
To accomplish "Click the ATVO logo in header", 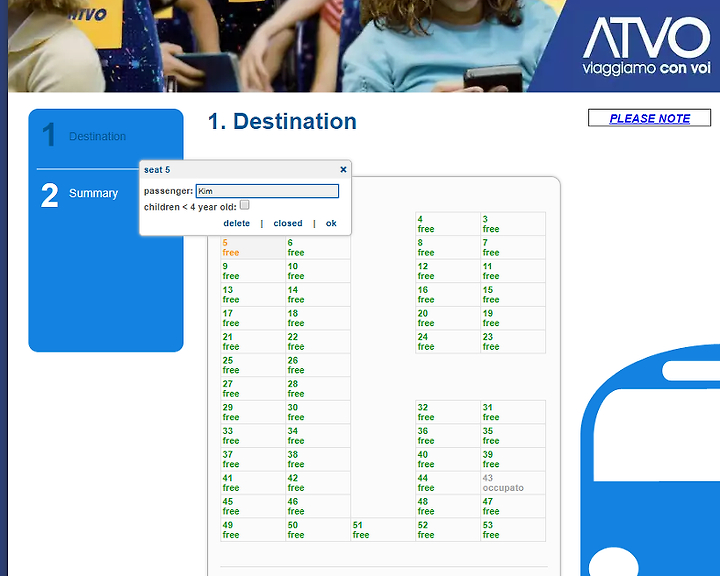I will pyautogui.click(x=647, y=46).
